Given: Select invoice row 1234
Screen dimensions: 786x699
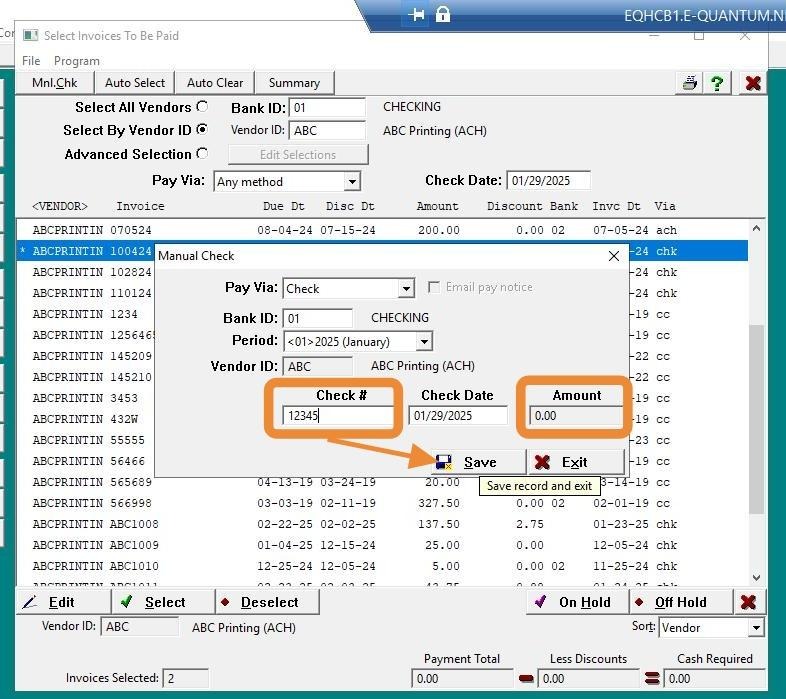Looking at the screenshot, I should click(x=382, y=314).
